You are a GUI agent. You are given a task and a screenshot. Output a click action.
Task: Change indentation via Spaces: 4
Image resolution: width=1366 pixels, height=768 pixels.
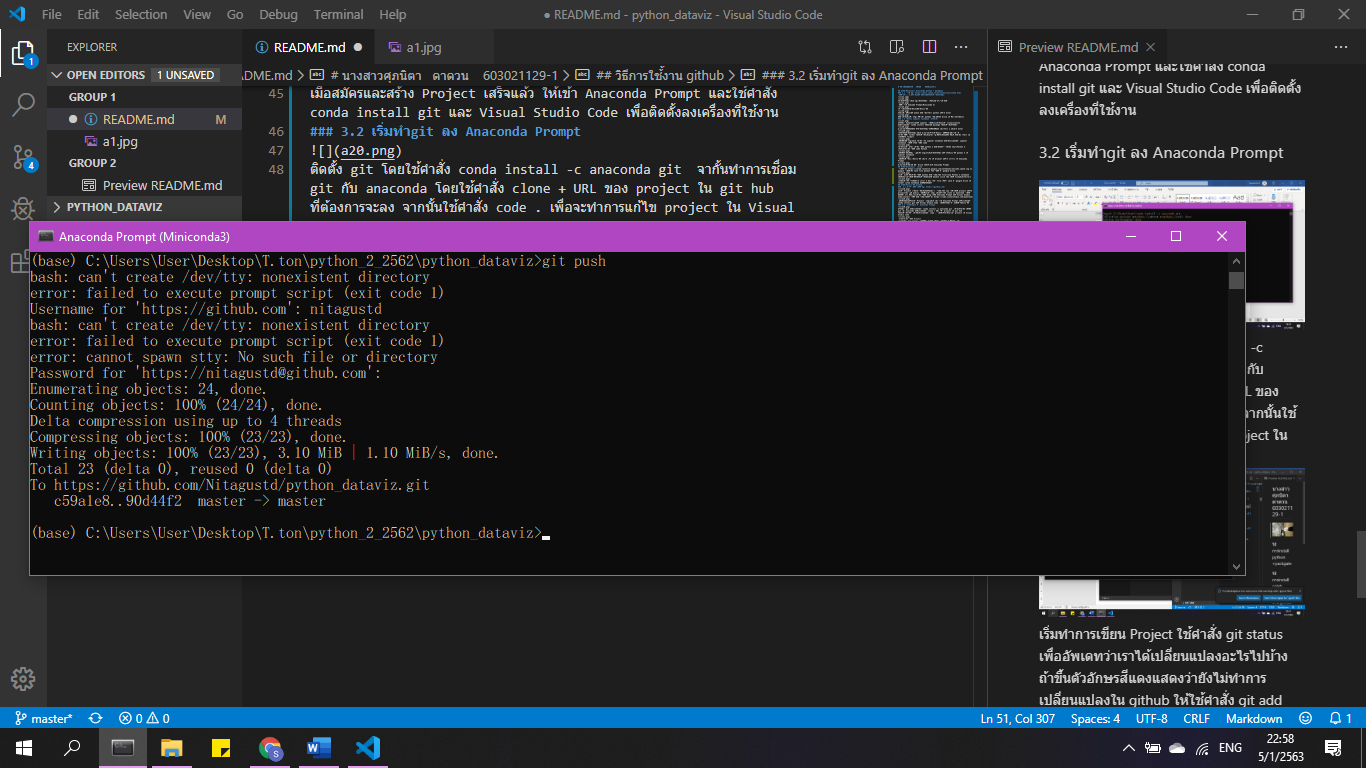coord(1095,718)
